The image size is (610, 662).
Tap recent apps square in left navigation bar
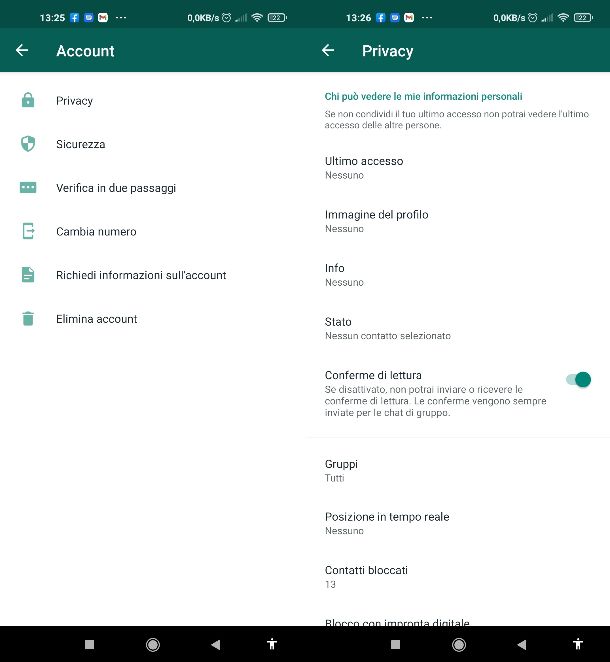pos(89,644)
